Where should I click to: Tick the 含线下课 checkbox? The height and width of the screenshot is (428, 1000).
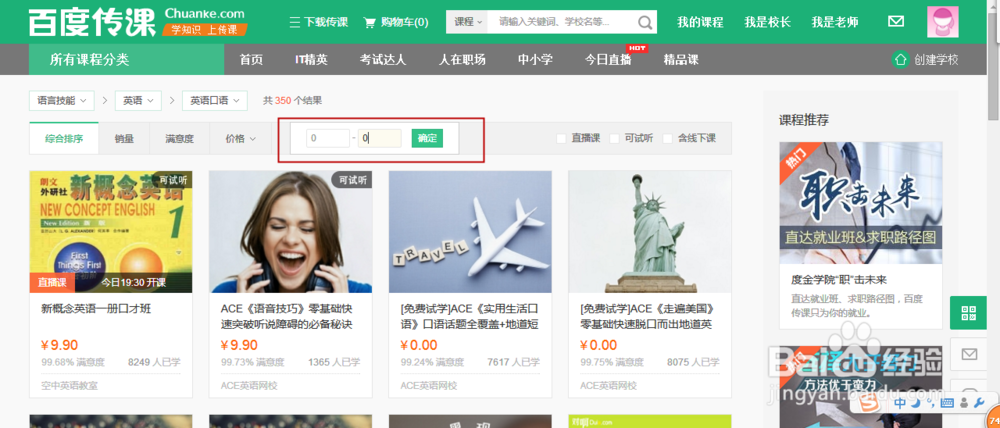click(668, 138)
